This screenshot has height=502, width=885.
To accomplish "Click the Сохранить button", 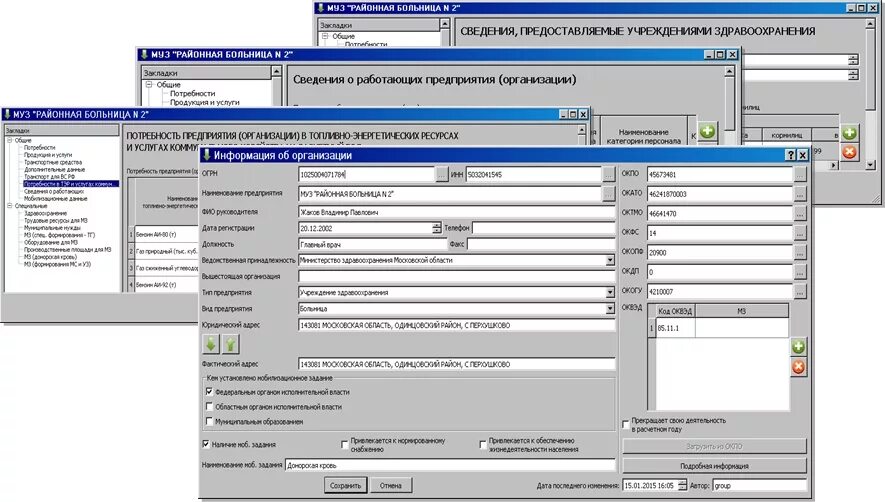I will pos(345,486).
